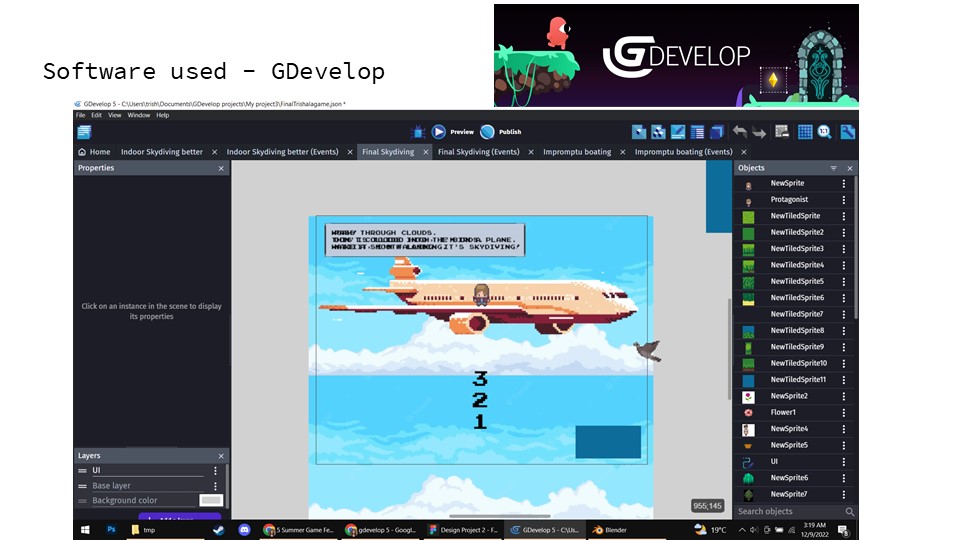This screenshot has height=540, width=960.
Task: Switch to Impromptu boating (Events) tab
Action: pyautogui.click(x=683, y=152)
